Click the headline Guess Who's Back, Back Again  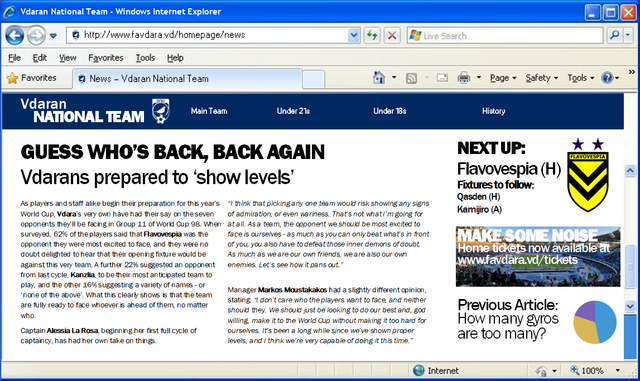tap(173, 152)
